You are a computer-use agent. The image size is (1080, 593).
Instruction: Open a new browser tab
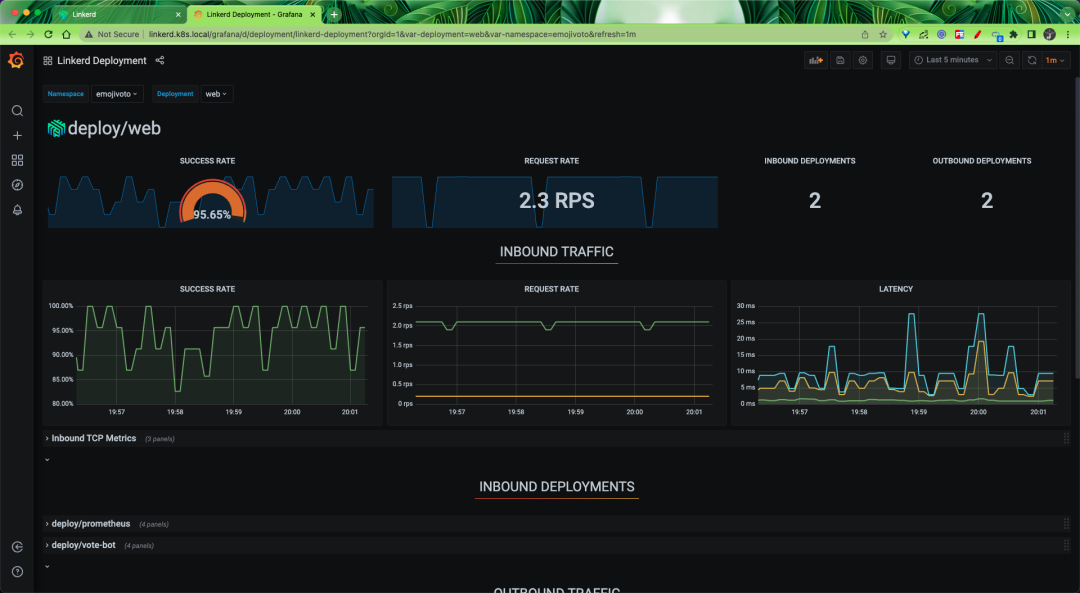click(334, 14)
